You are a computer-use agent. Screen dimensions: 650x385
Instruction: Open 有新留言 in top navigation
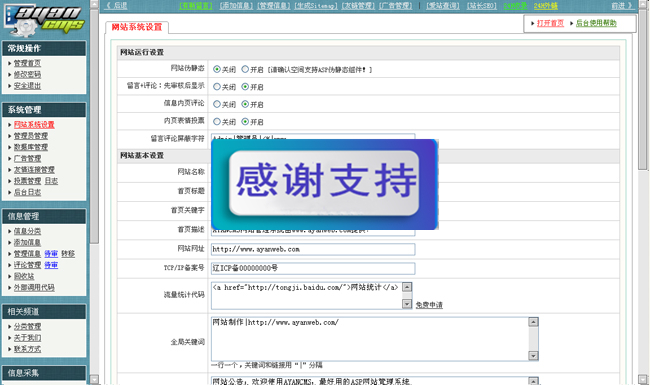point(196,6)
